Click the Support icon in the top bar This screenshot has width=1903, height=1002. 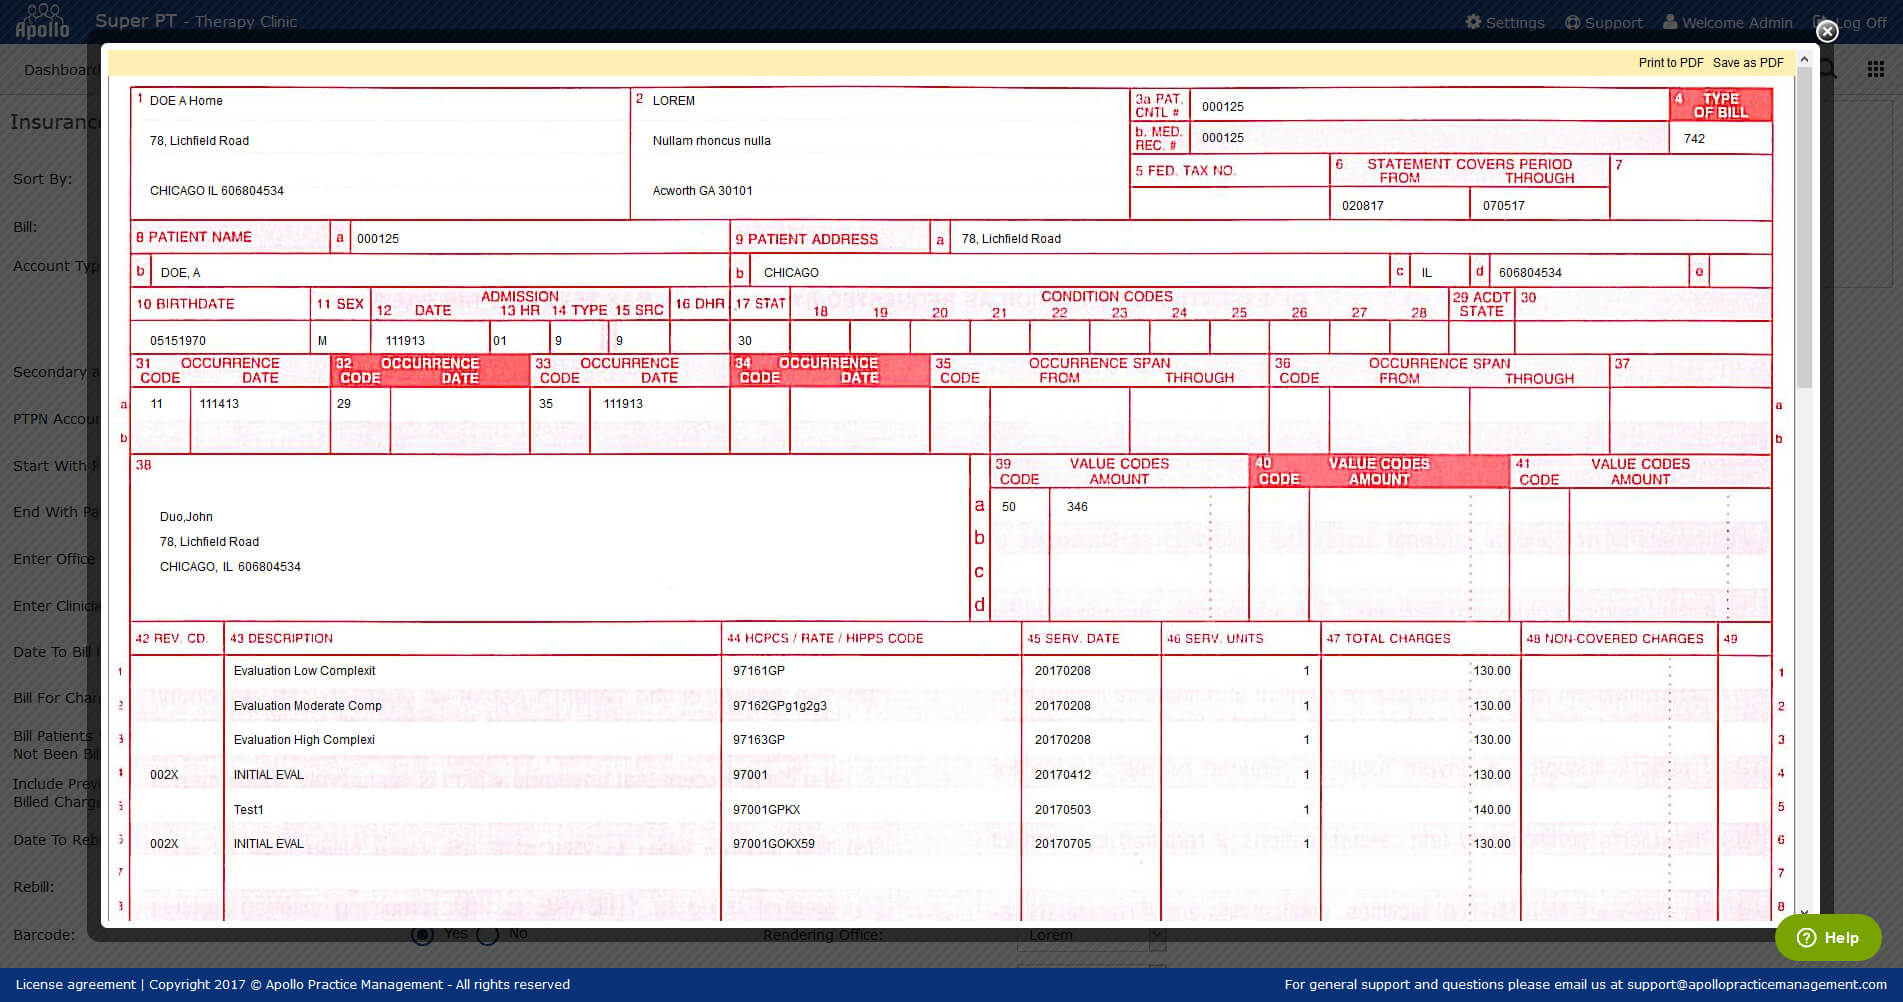click(1573, 22)
